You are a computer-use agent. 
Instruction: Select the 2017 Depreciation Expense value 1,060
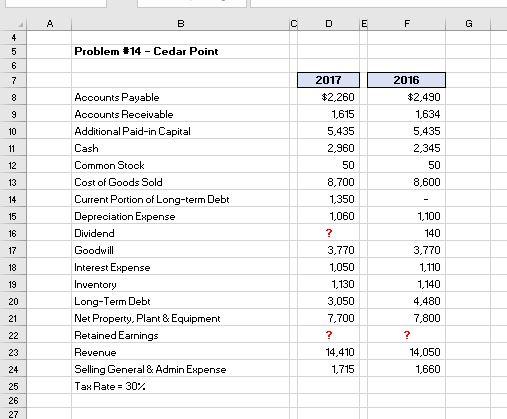click(328, 216)
